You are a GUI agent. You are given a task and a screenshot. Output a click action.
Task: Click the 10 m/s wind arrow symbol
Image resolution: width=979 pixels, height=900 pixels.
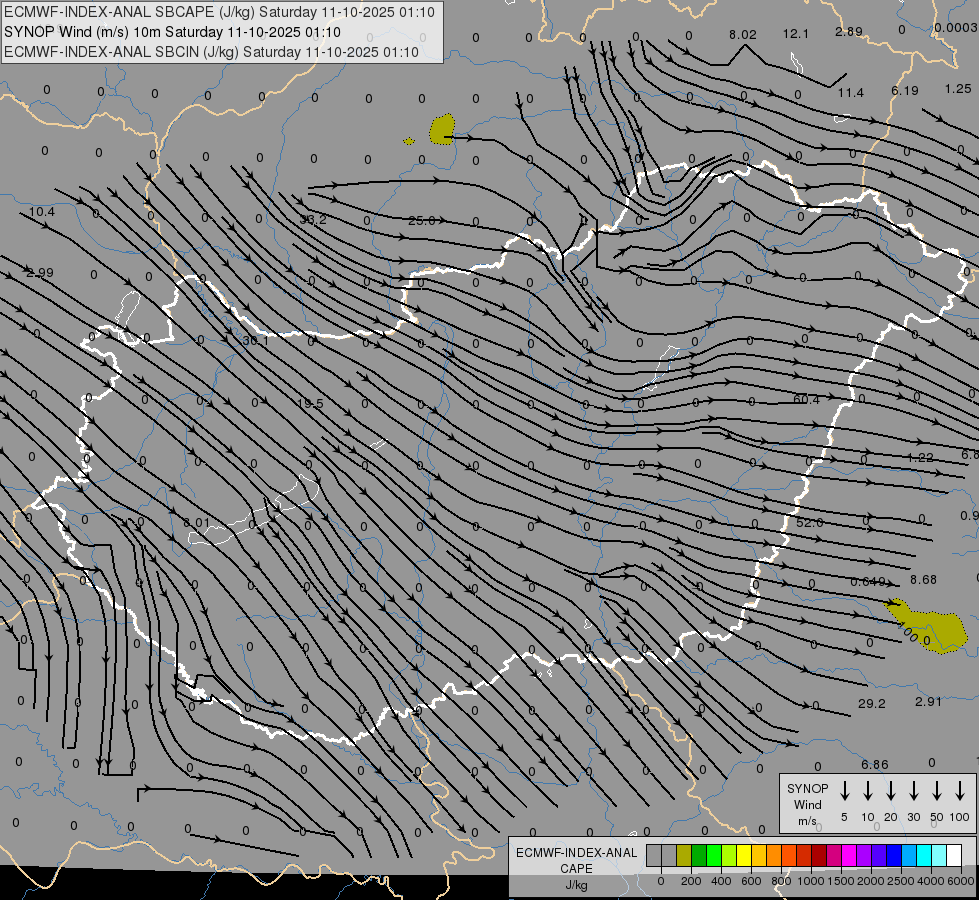pos(868,791)
